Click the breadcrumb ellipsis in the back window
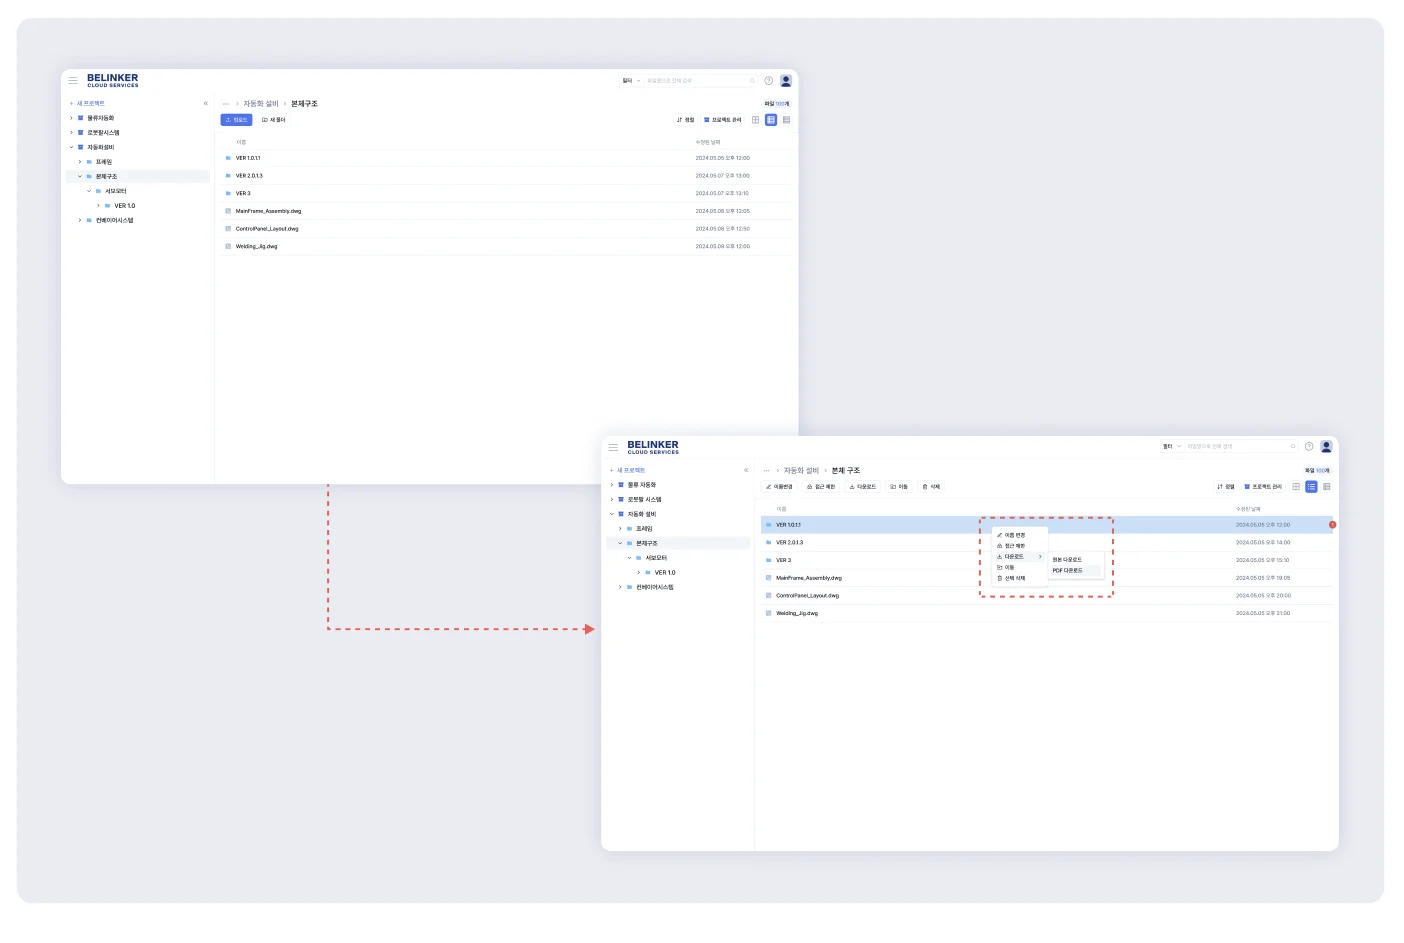 [x=226, y=104]
